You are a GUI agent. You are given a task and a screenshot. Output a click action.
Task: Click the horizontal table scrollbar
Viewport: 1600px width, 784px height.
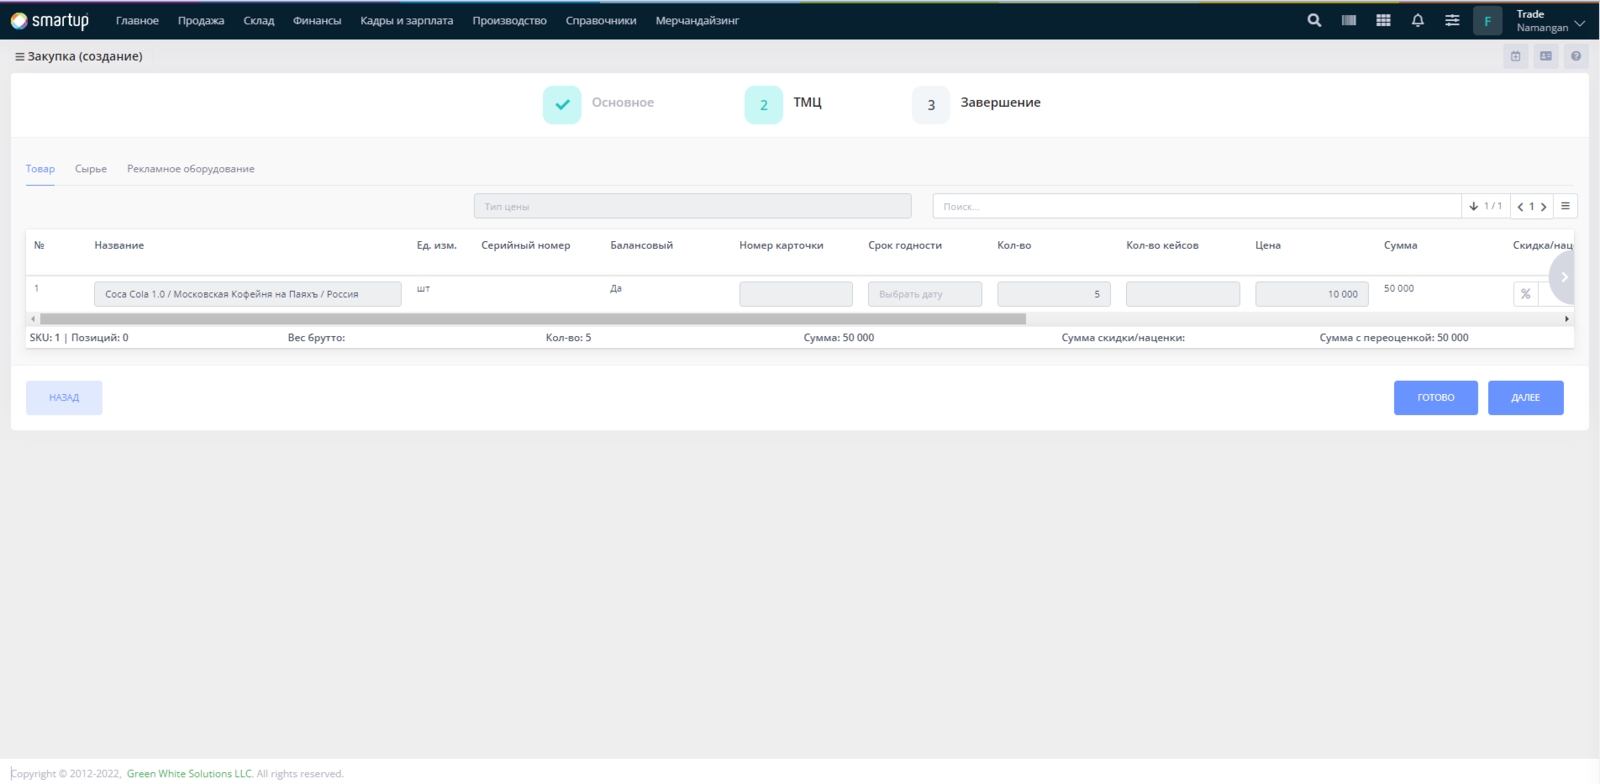tap(532, 319)
